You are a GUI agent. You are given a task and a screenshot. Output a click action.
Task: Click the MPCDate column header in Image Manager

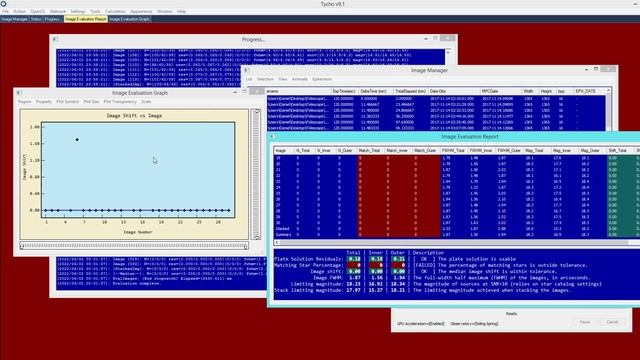click(501, 91)
